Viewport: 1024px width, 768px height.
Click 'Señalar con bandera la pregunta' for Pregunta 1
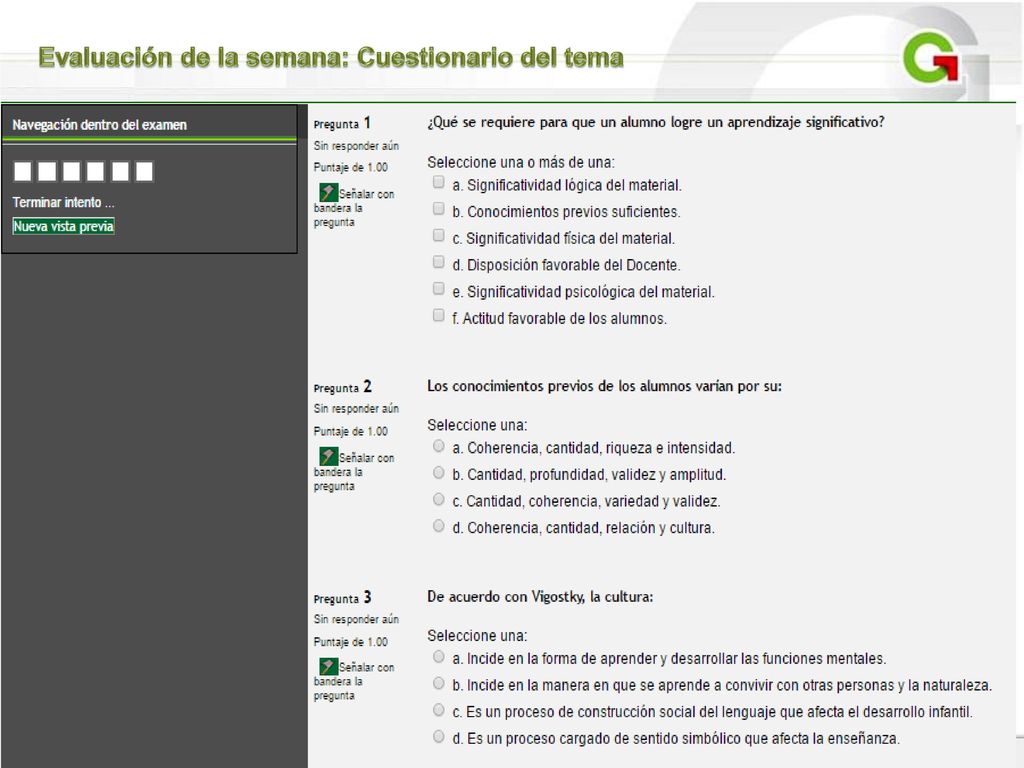pos(356,208)
